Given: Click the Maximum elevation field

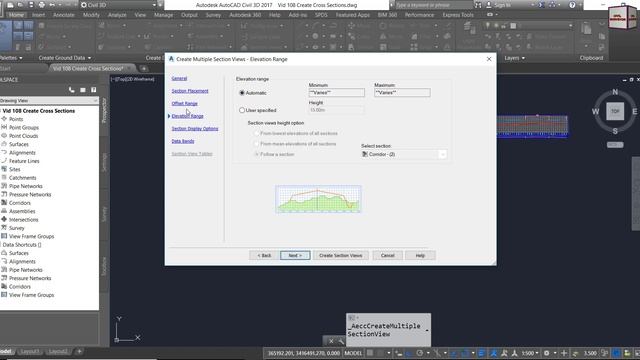Looking at the screenshot, I should (x=402, y=93).
